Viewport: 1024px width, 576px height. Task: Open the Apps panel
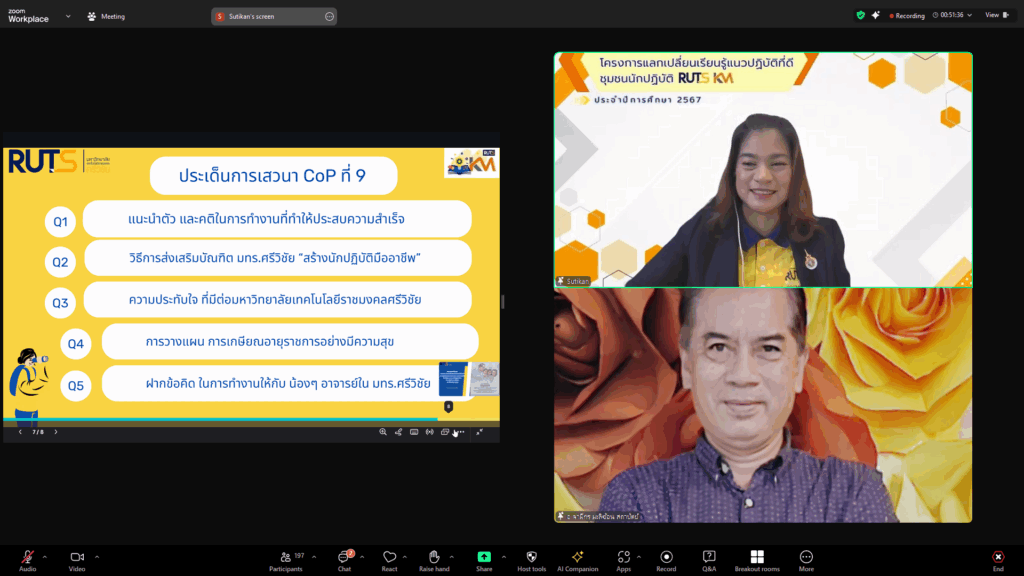coord(624,560)
